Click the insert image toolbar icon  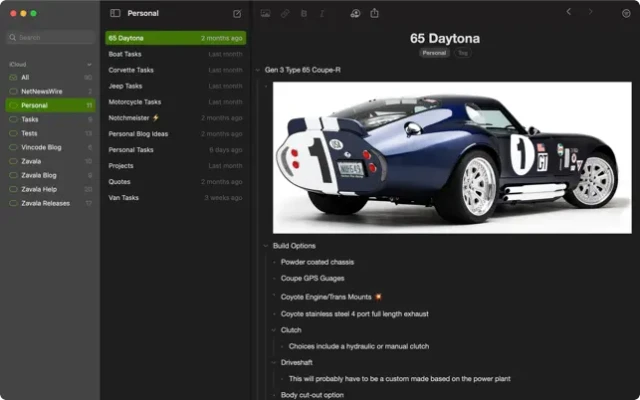[265, 14]
